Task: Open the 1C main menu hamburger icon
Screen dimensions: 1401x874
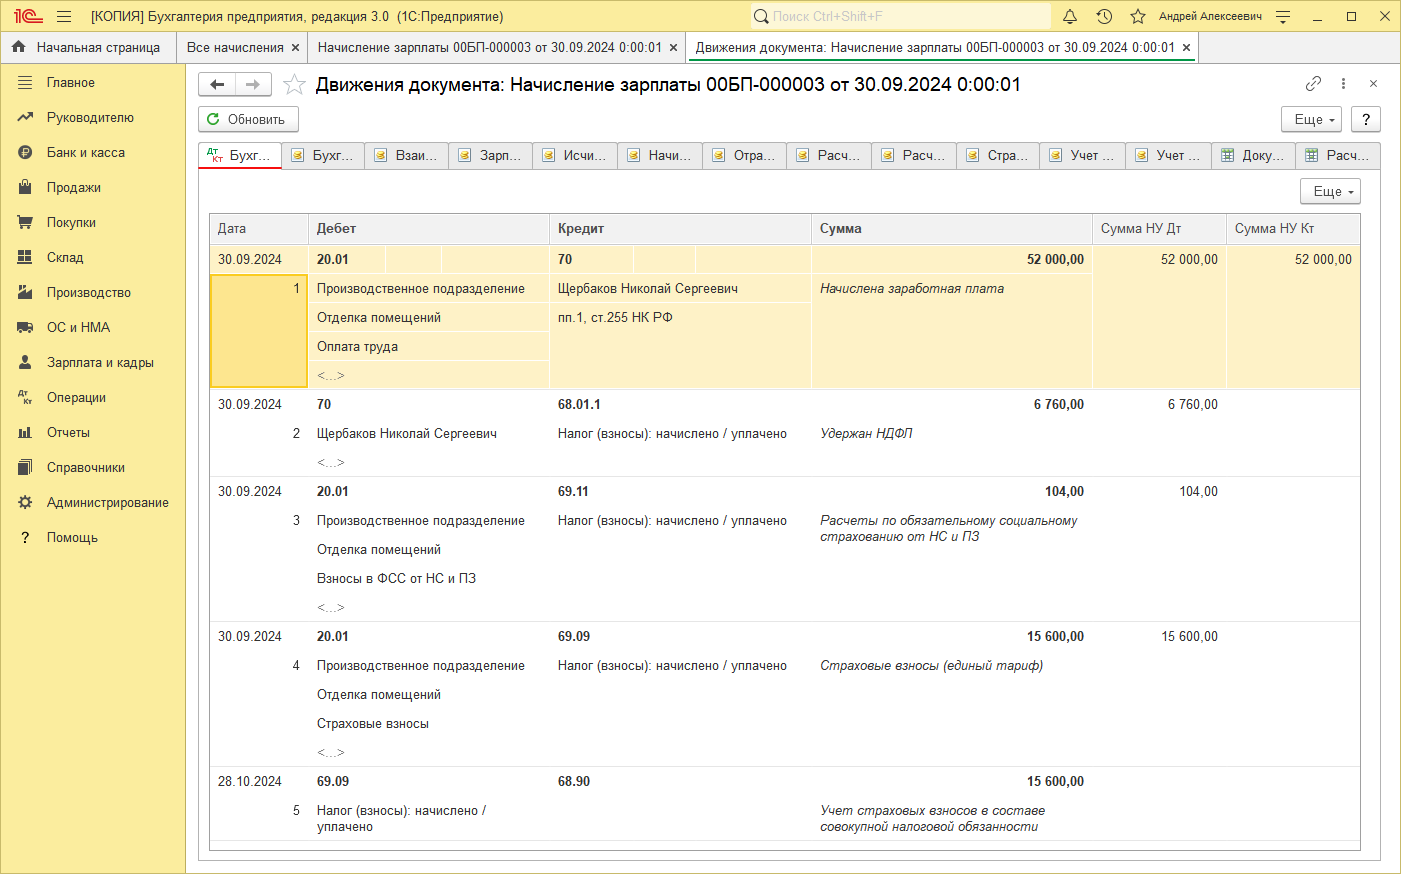Action: 64,16
